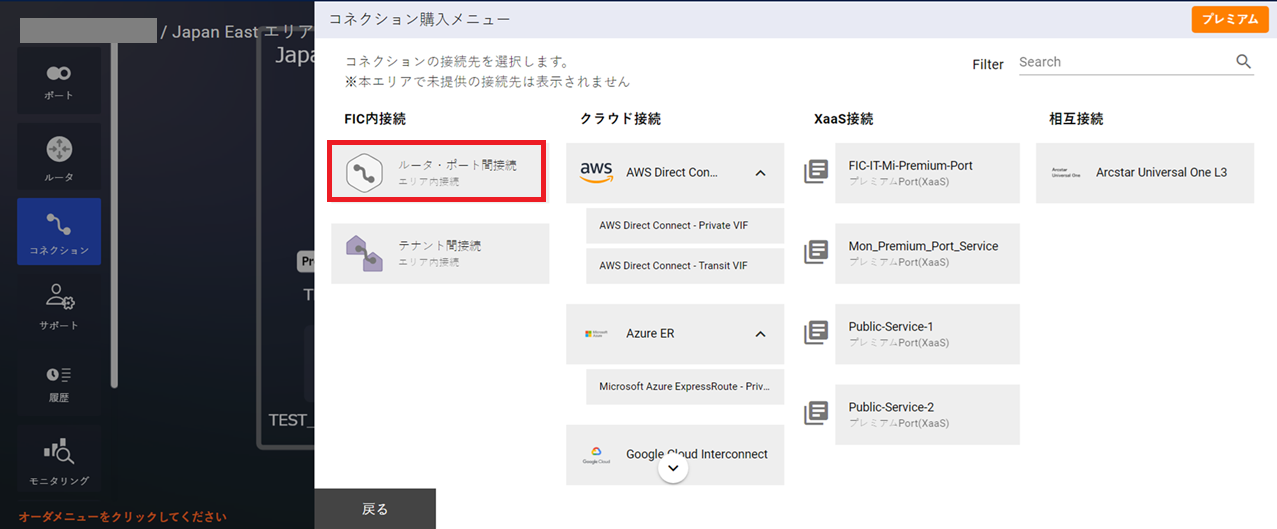Screen dimensions: 1277x529
Task: Open the モニタリング sidebar icon
Action: click(58, 460)
